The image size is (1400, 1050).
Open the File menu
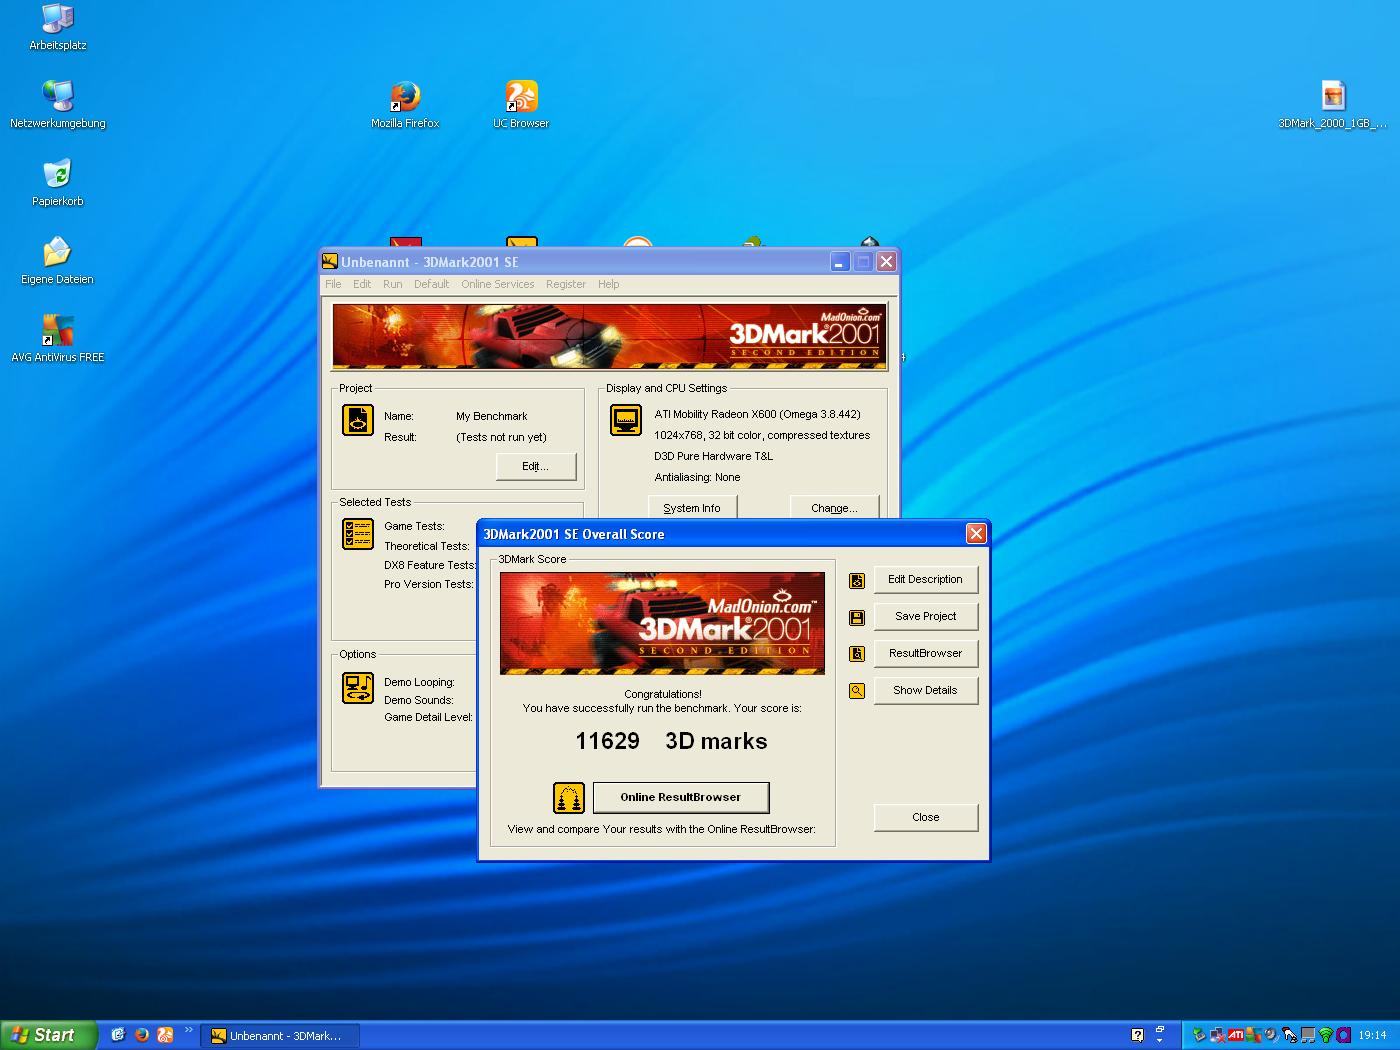click(x=333, y=284)
